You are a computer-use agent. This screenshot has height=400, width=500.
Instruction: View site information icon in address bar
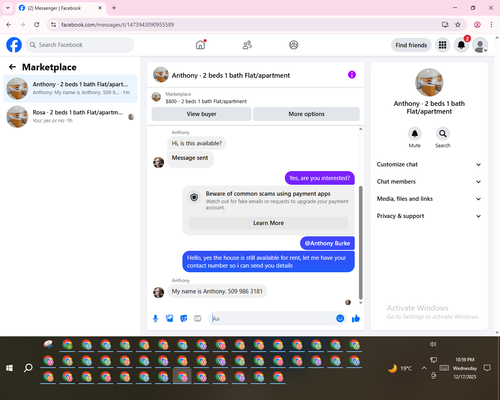[x=53, y=25]
